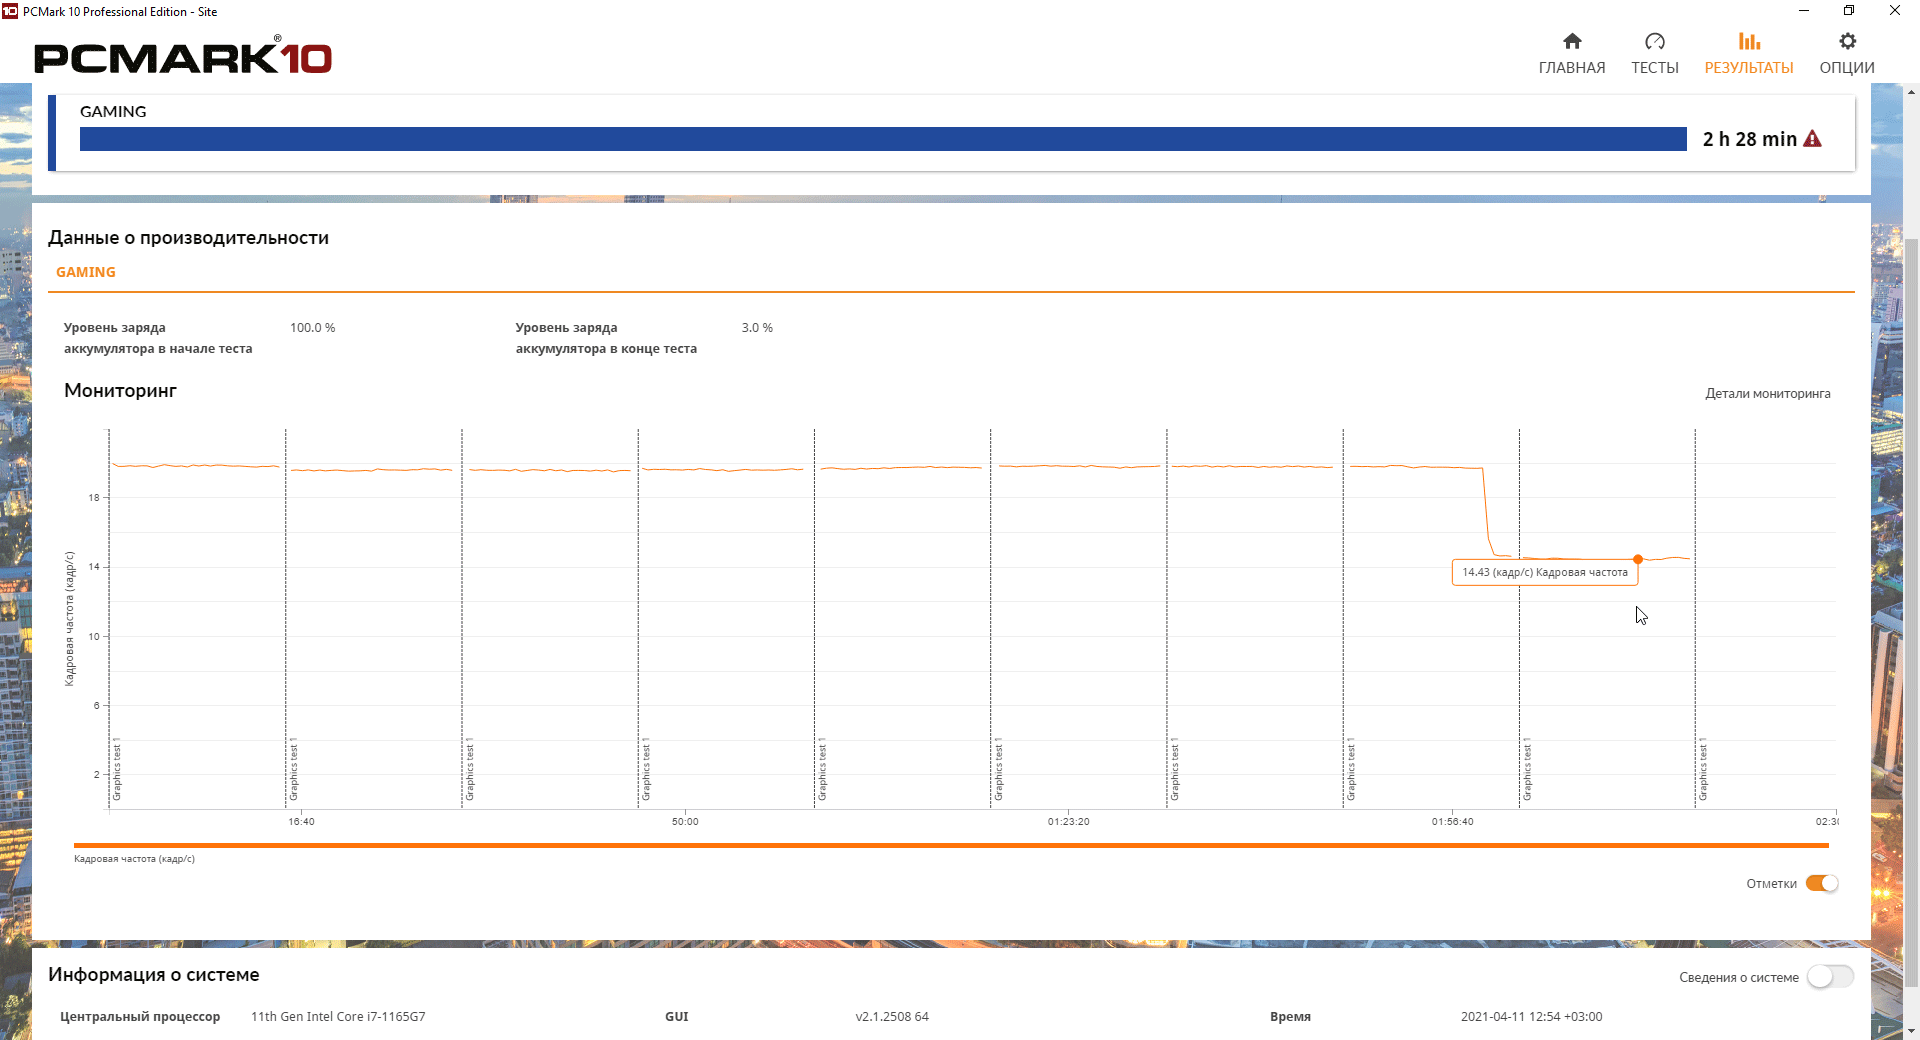Open the ОПЦИИ gear icon

1847,41
